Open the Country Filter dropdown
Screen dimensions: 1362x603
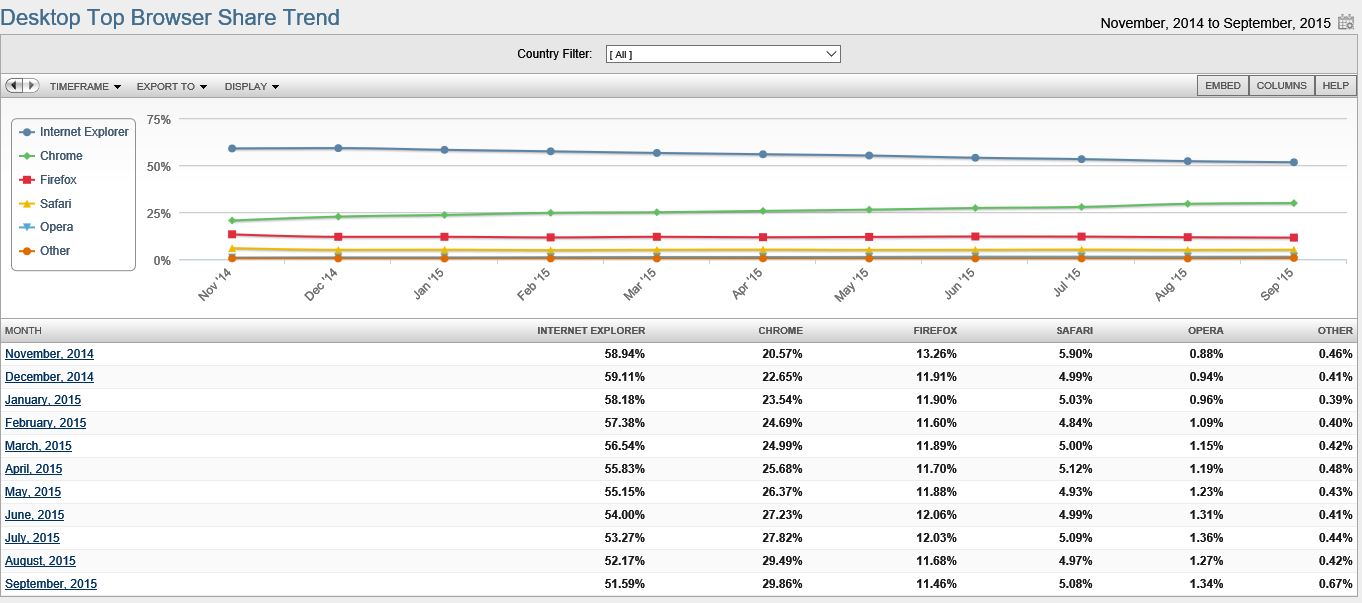[x=723, y=54]
